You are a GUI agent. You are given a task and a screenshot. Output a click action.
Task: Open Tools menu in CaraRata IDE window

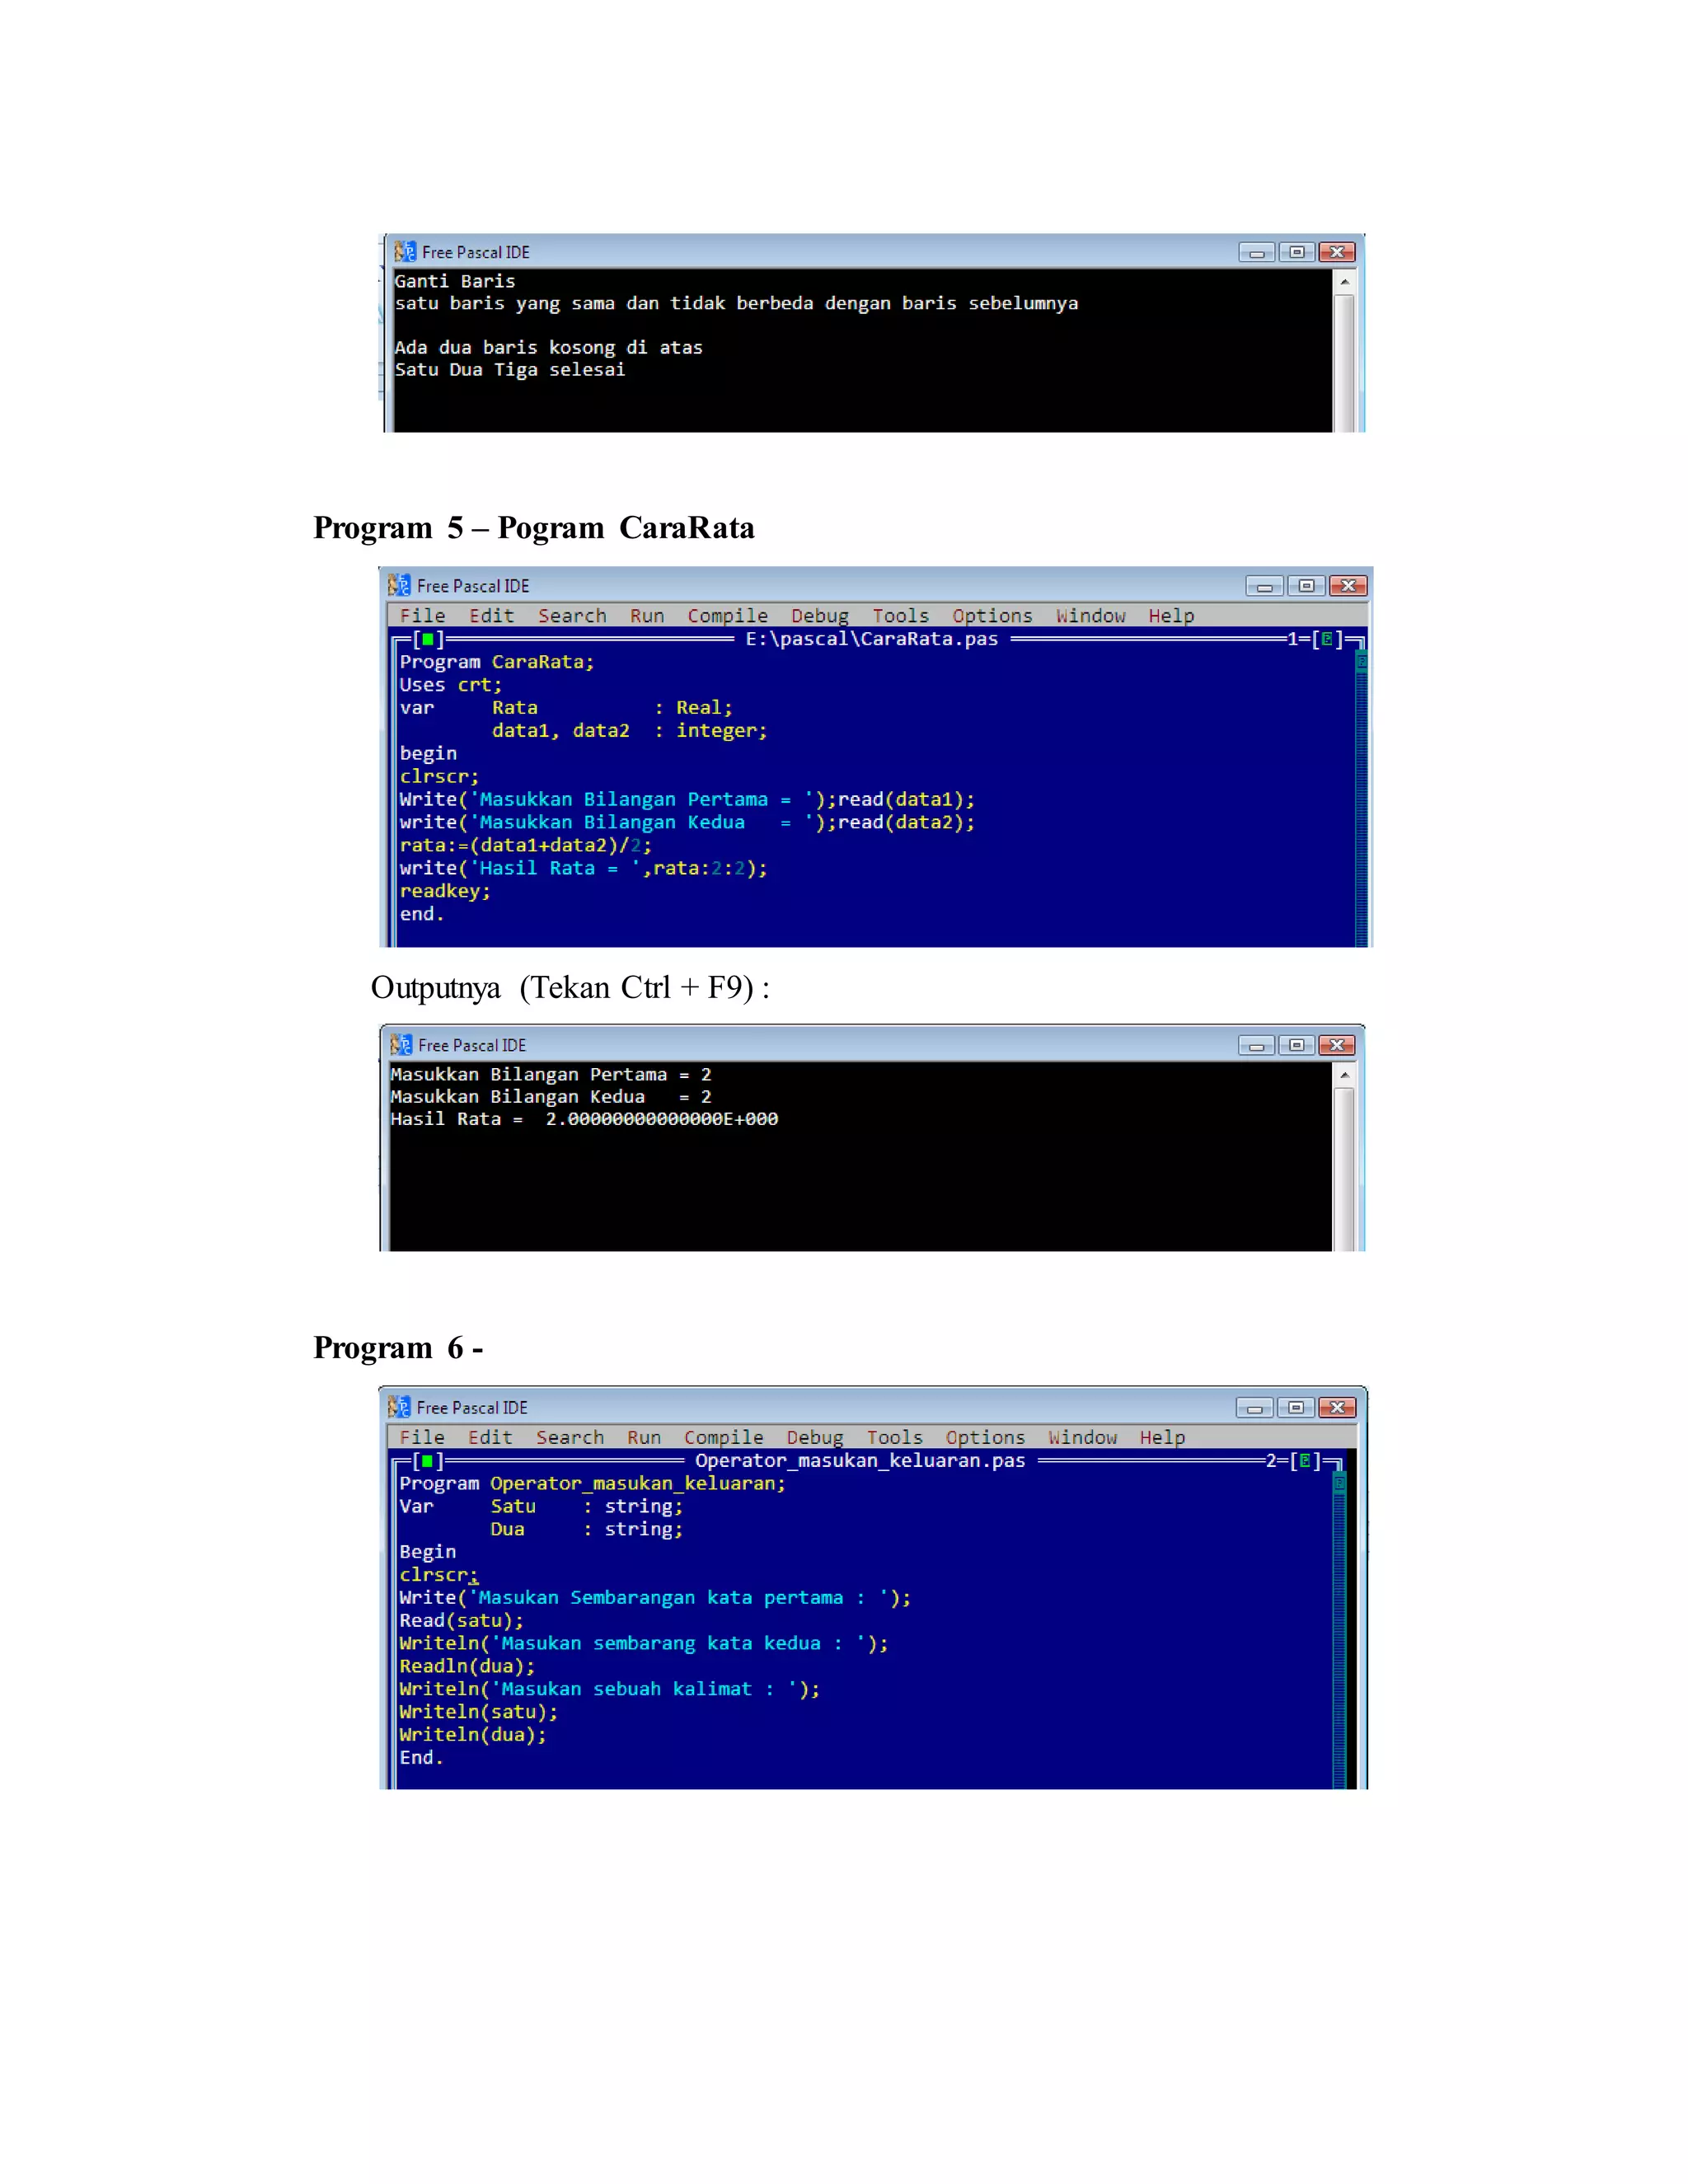pos(900,616)
